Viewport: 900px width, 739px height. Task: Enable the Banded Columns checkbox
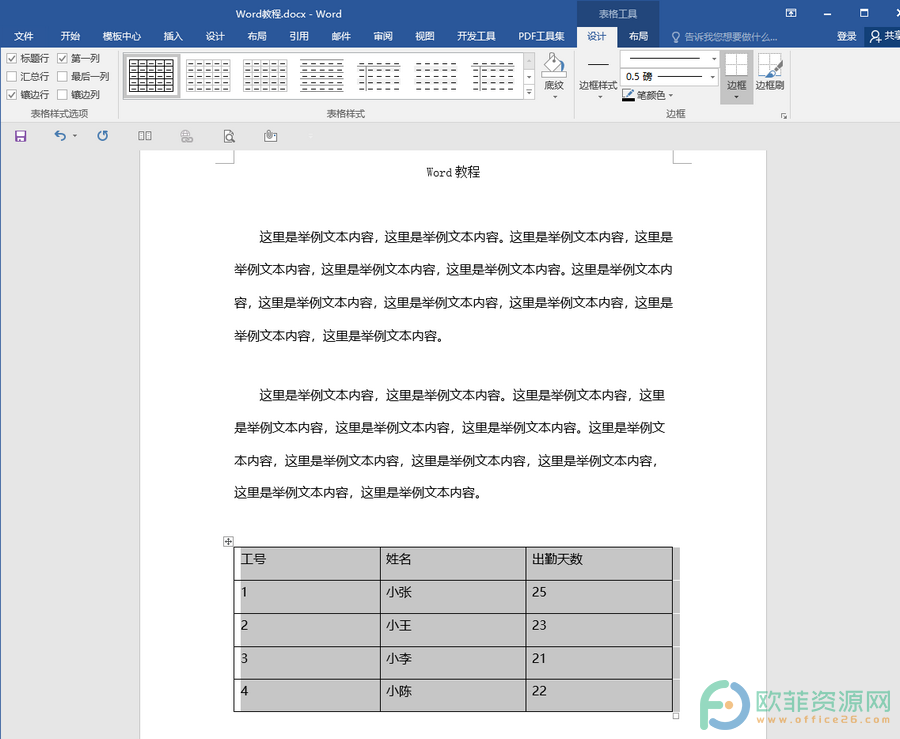coord(62,95)
